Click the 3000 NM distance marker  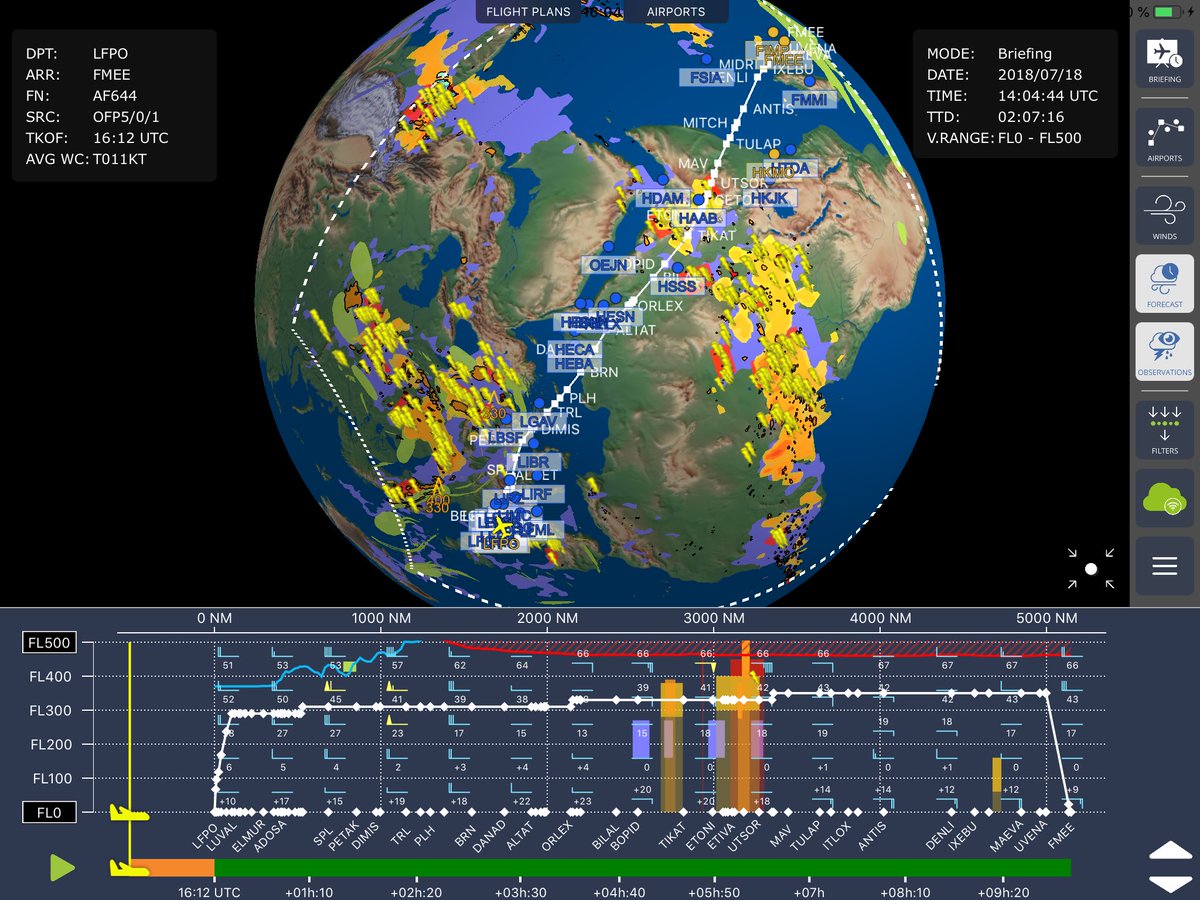[x=714, y=618]
